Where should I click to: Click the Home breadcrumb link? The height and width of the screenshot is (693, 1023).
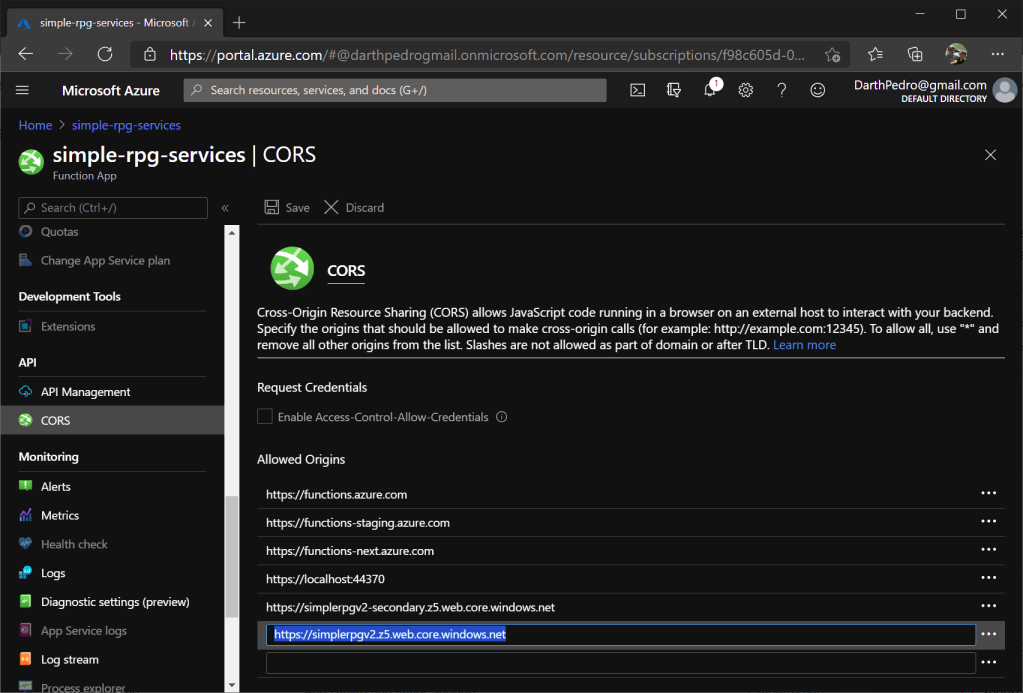[x=35, y=125]
